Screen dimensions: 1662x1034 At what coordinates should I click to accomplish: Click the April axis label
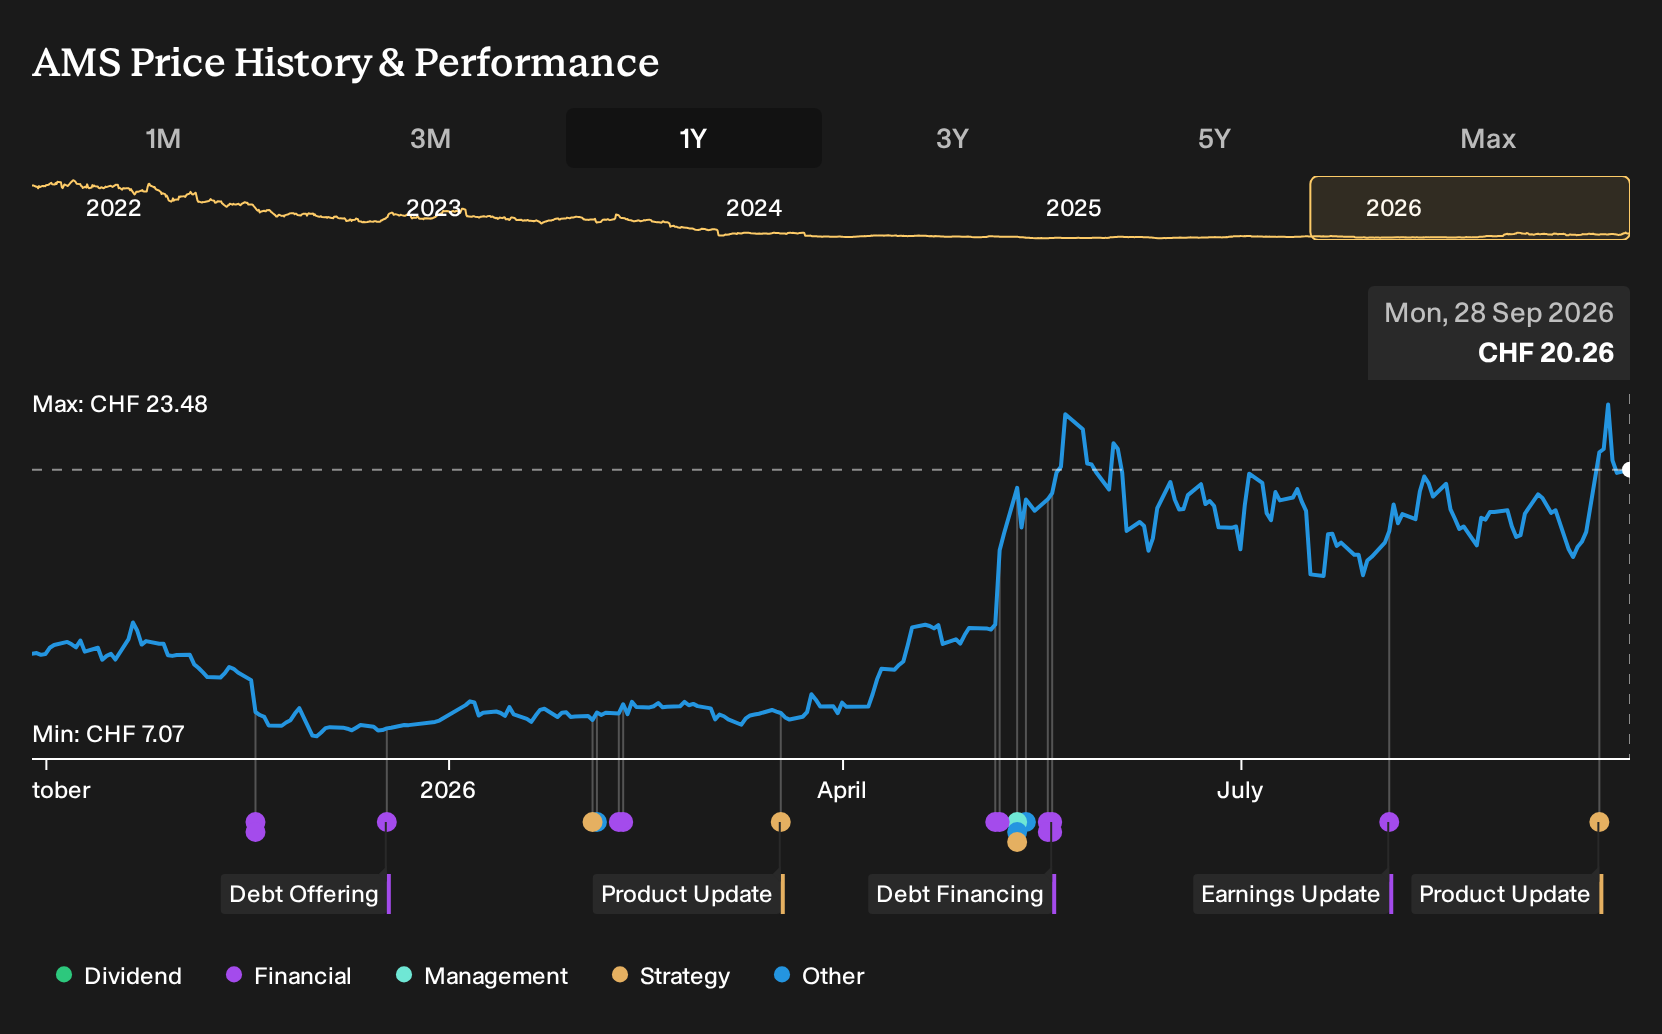click(x=842, y=790)
